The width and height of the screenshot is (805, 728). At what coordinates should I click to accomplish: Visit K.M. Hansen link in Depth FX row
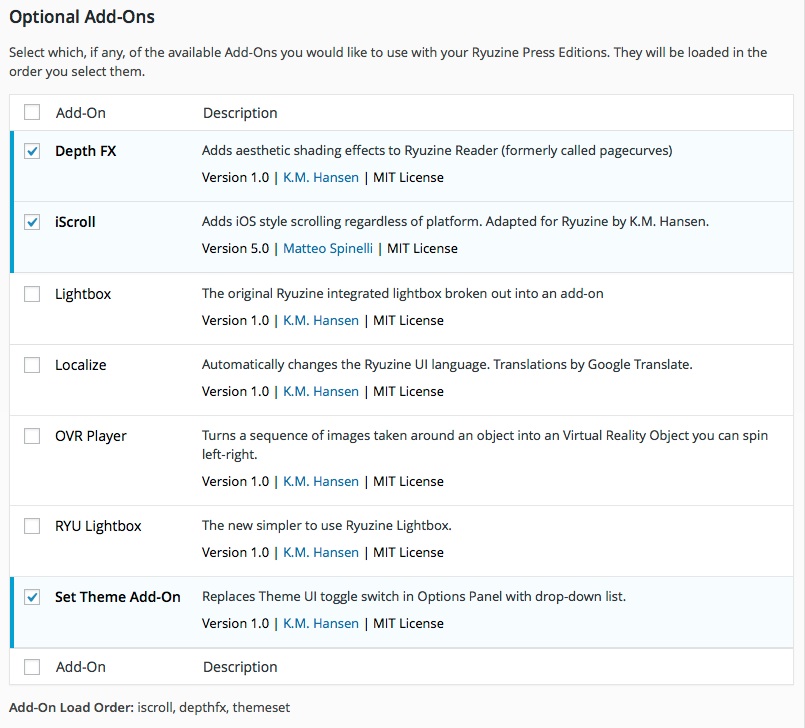pyautogui.click(x=320, y=177)
